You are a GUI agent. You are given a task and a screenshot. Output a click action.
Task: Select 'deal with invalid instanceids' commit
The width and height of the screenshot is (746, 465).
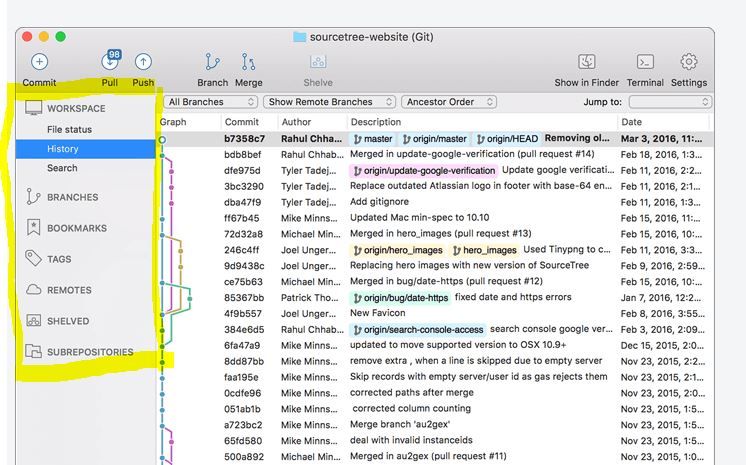click(x=434, y=440)
